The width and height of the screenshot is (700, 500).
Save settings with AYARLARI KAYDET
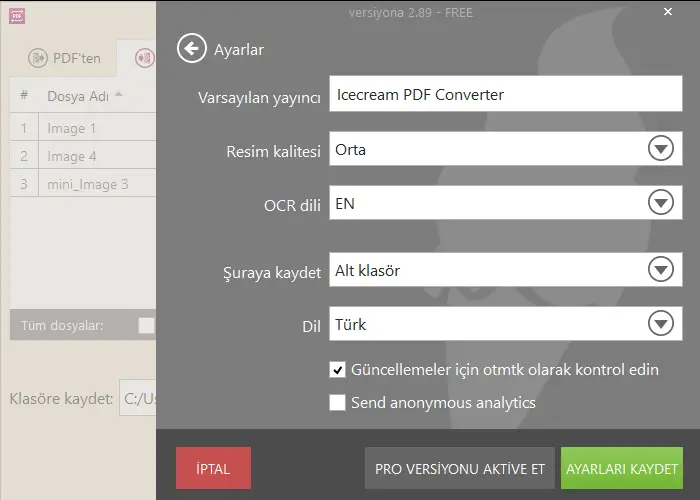click(622, 468)
